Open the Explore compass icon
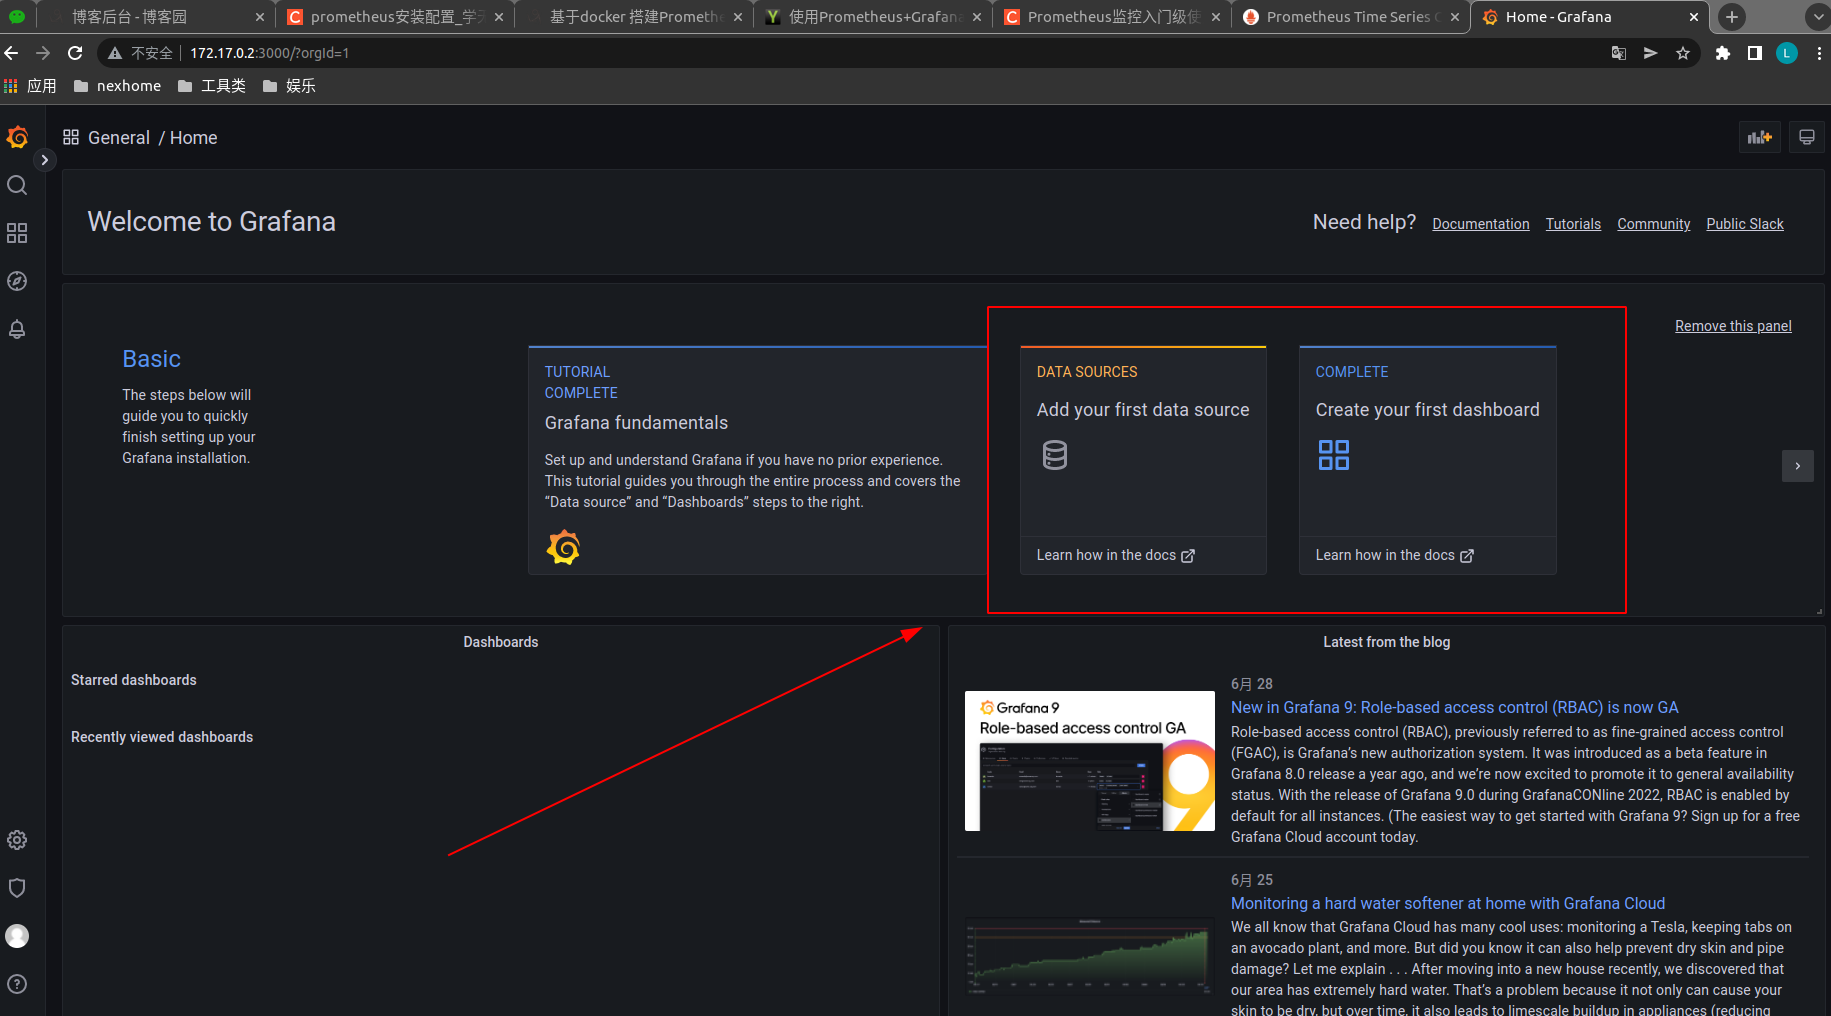The image size is (1831, 1016). coord(17,281)
